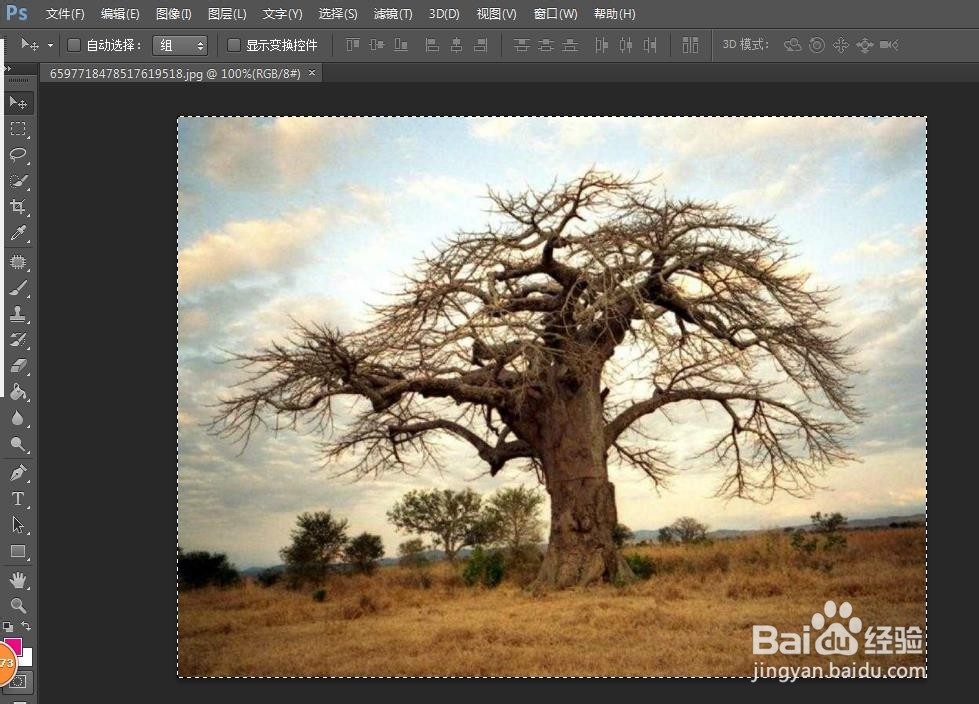This screenshot has height=704, width=979.
Task: Open the 选择(S) menu
Action: click(338, 14)
